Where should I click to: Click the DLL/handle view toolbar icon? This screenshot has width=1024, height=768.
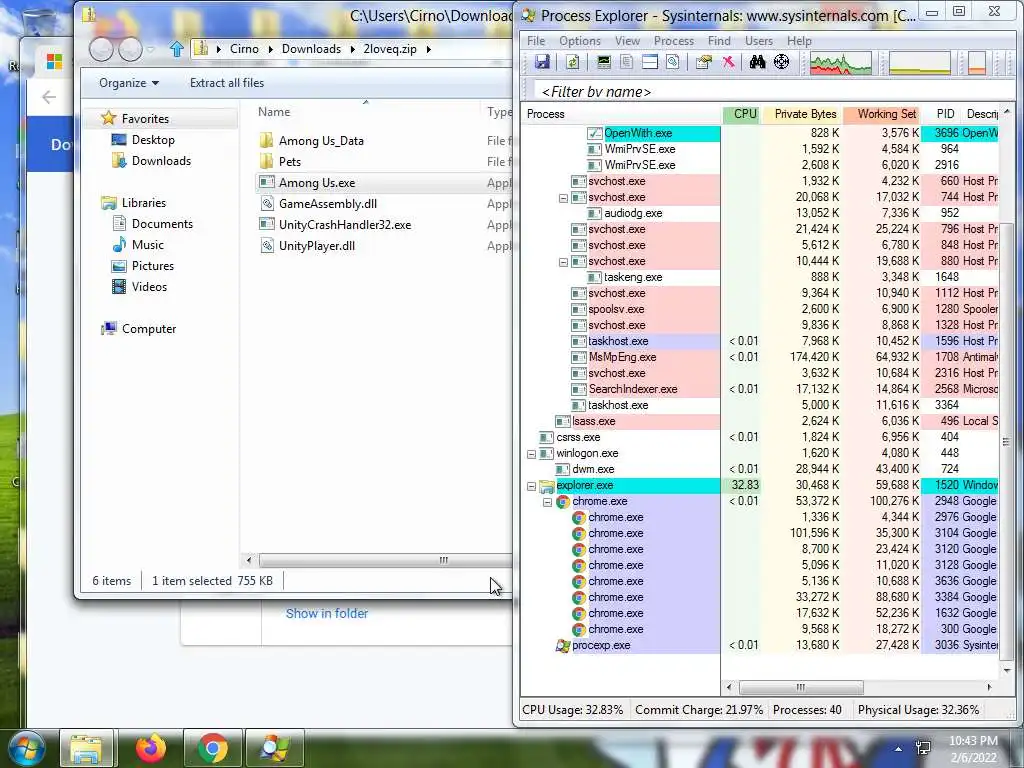click(x=672, y=62)
